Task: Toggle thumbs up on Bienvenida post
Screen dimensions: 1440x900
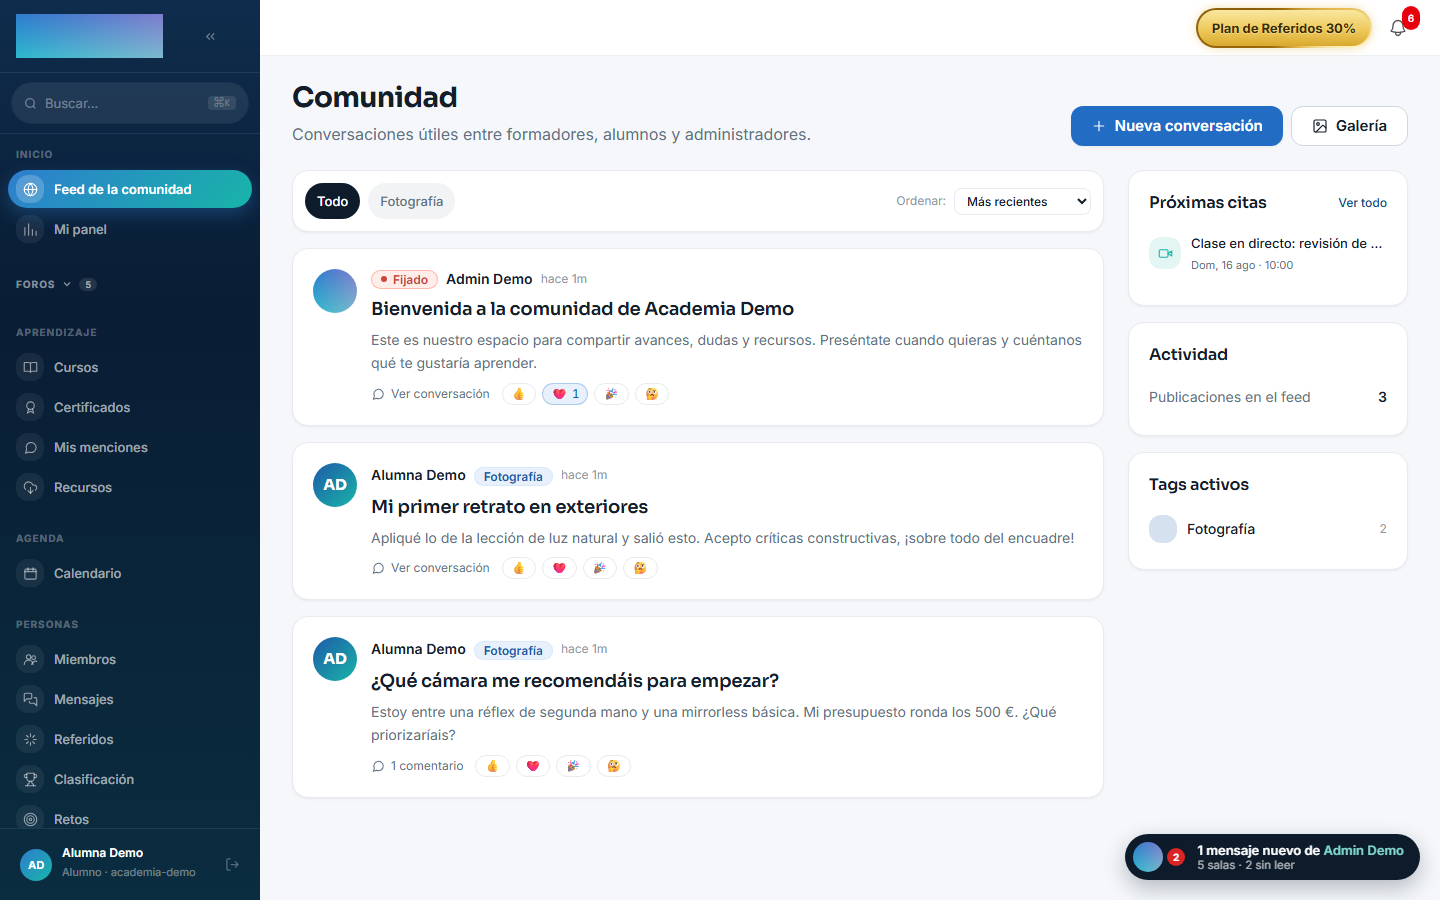Action: click(519, 394)
